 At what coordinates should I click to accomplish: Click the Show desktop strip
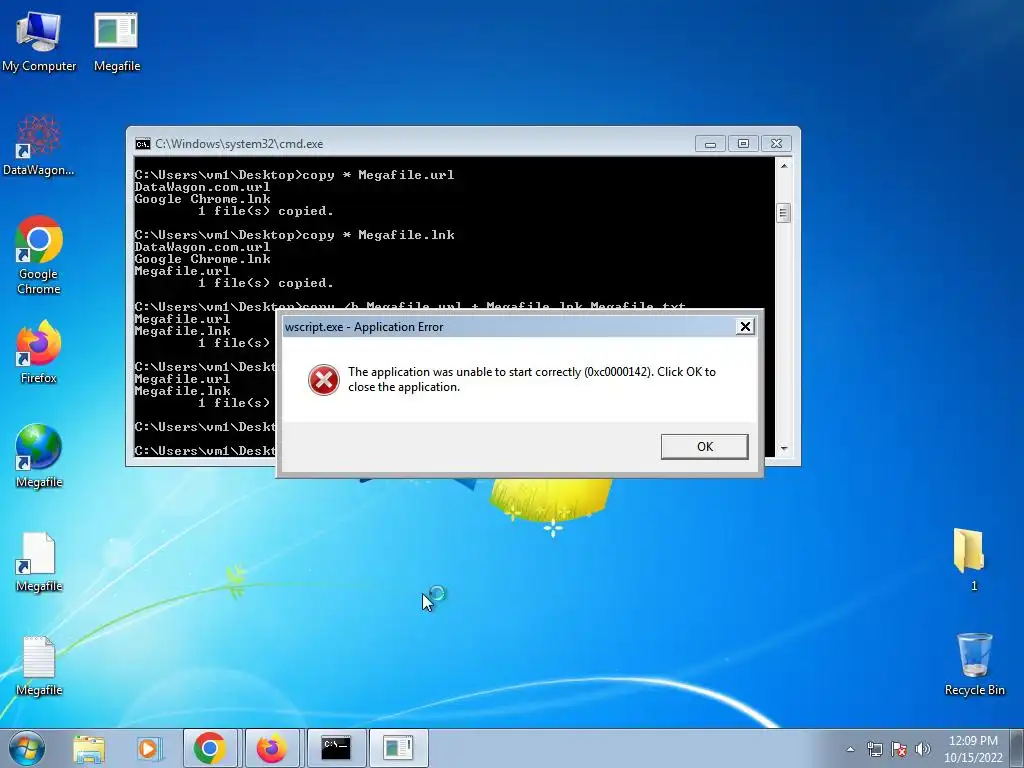point(1017,748)
